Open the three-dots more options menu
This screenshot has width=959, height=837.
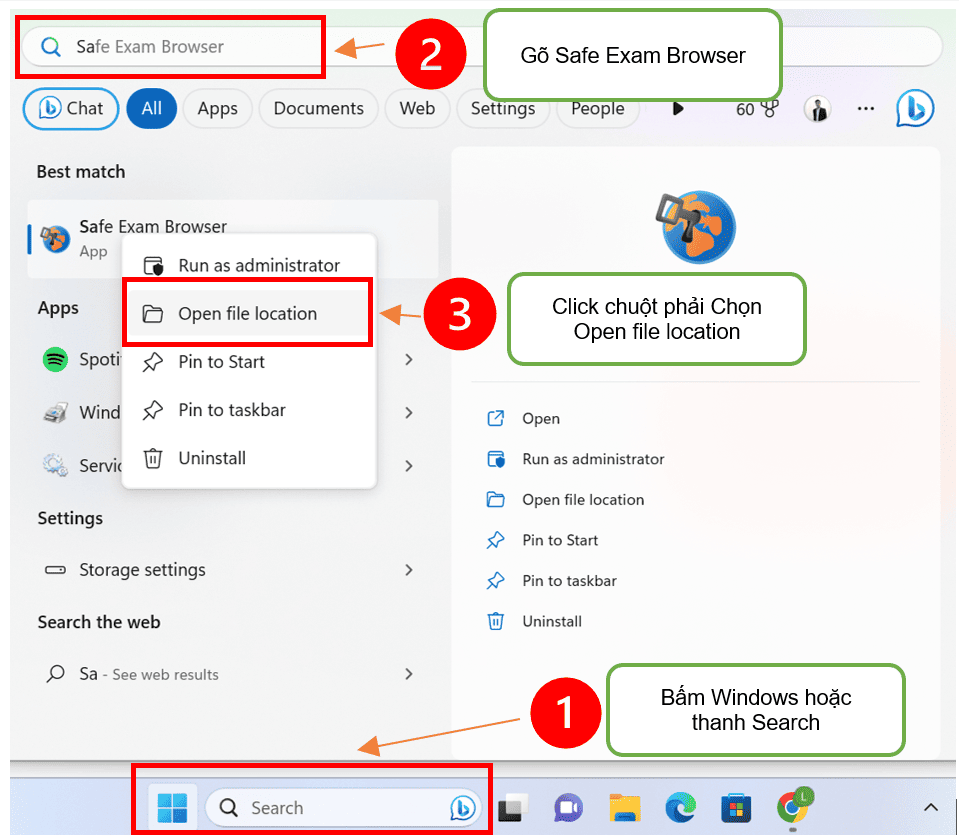tap(866, 109)
